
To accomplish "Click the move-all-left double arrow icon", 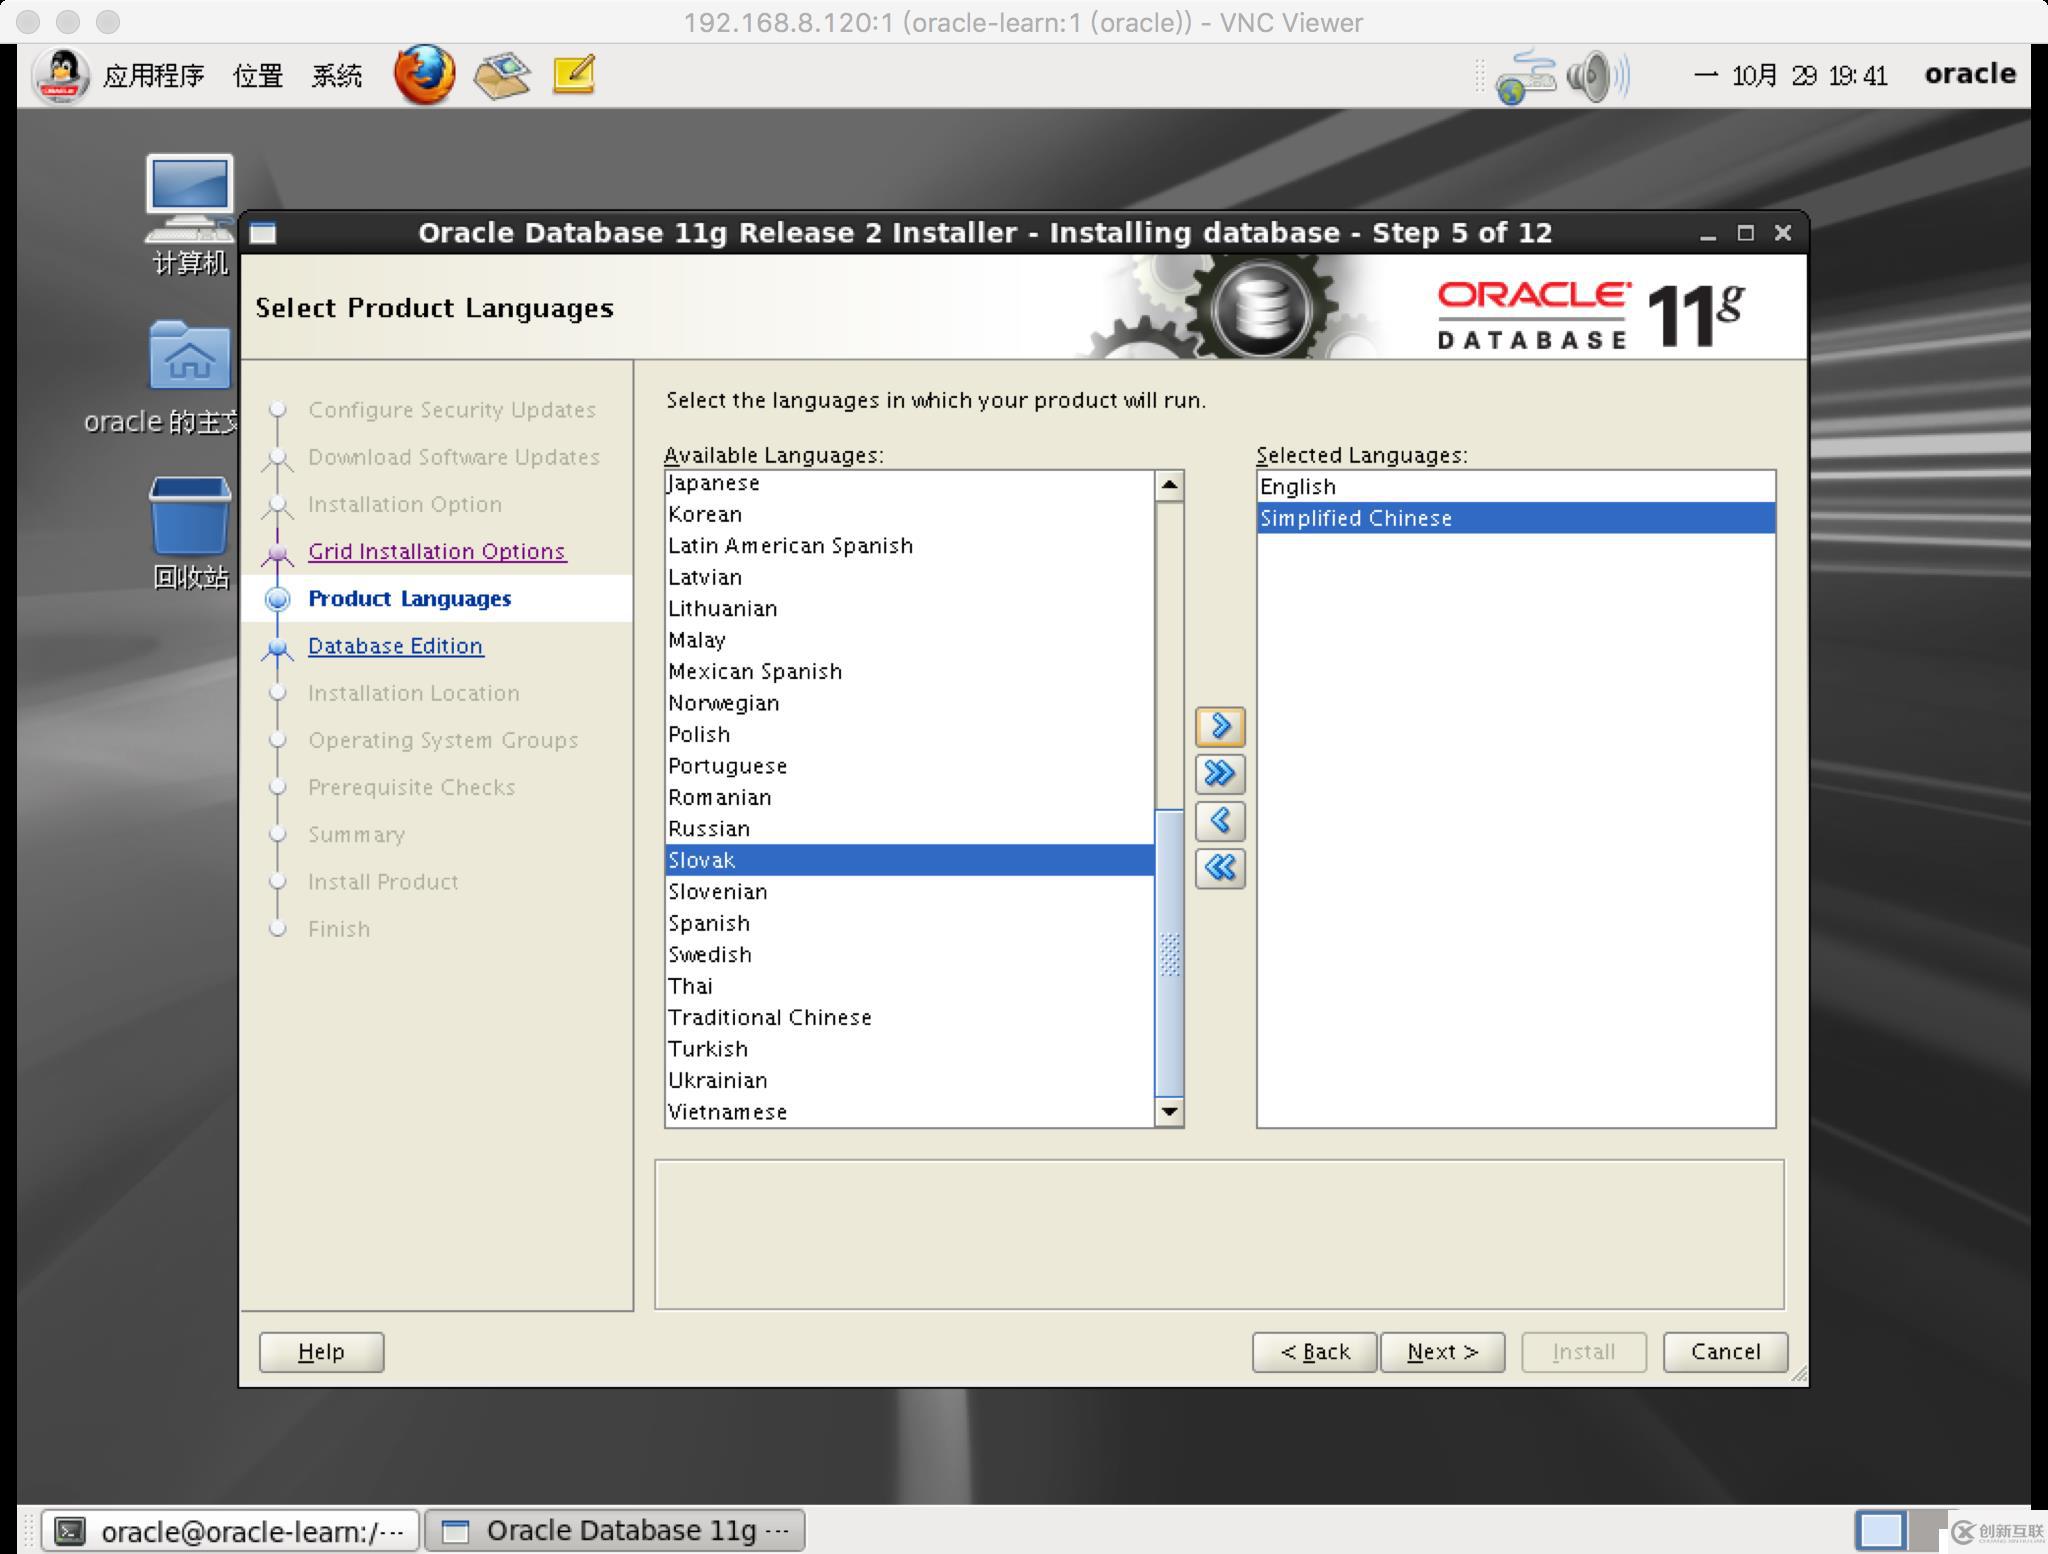I will [1219, 867].
